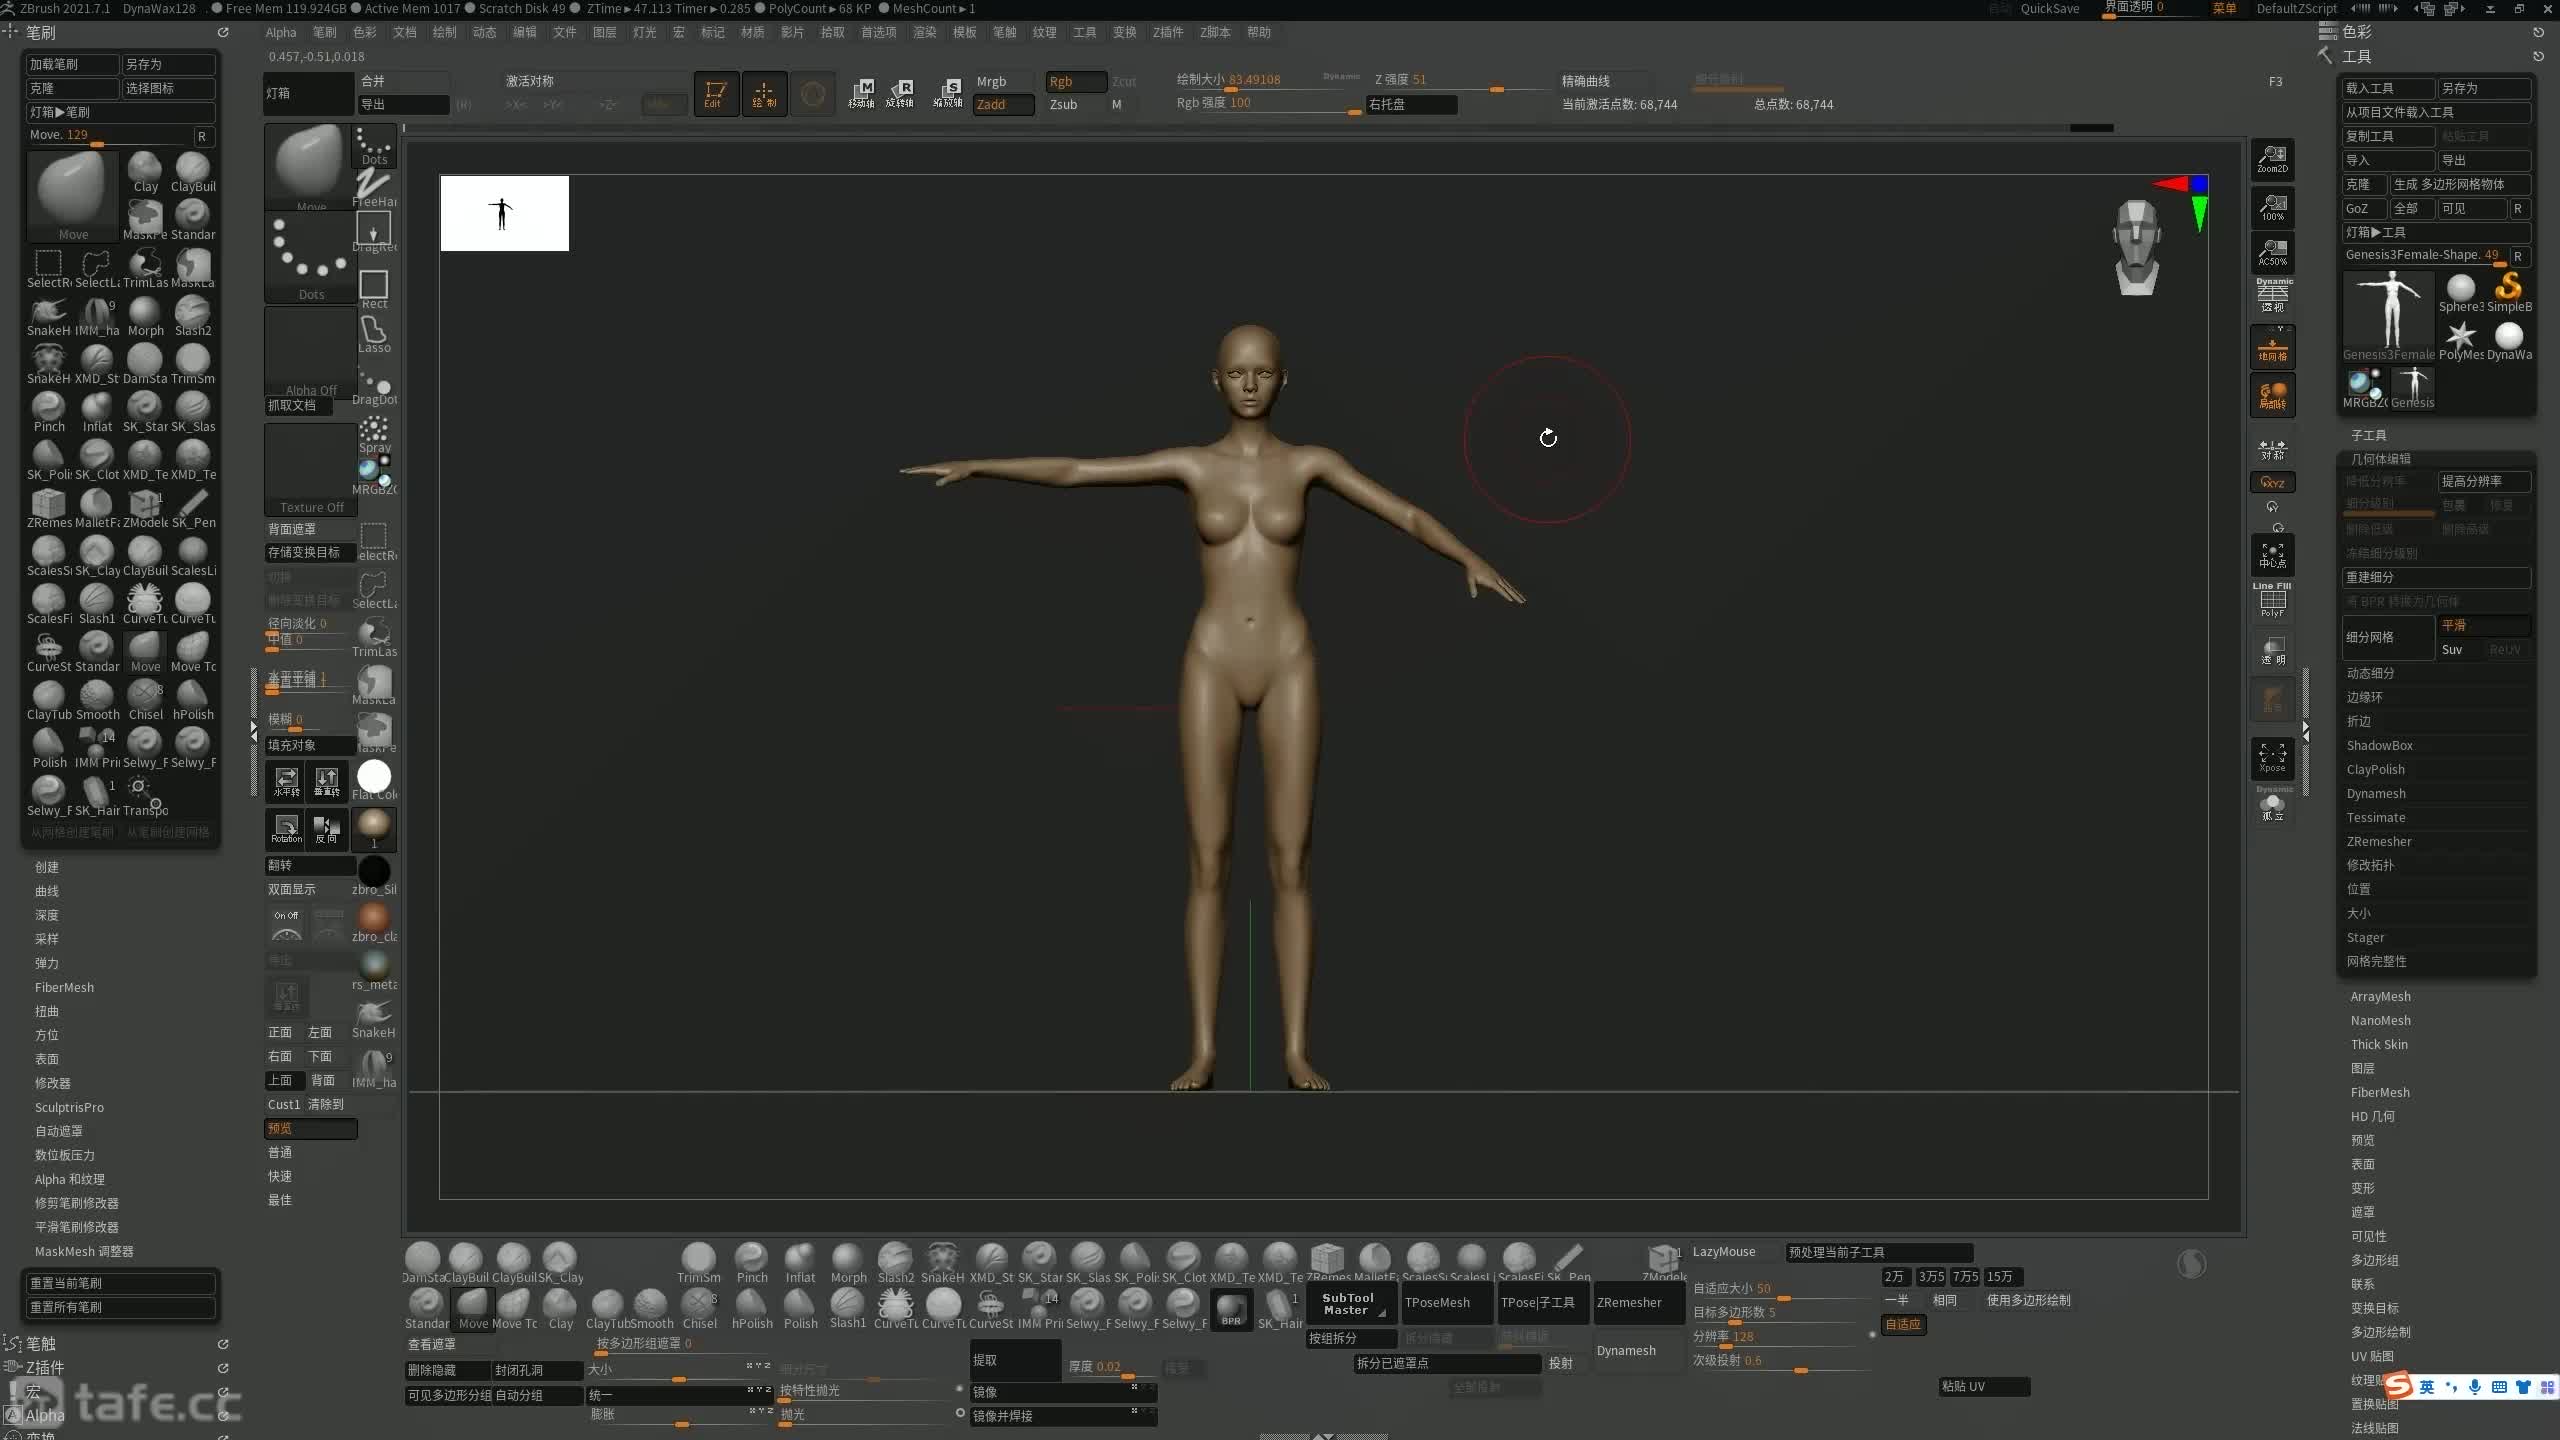The image size is (2560, 1440).
Task: Select the Rotate axis (旋转轴) icon
Action: tap(900, 93)
